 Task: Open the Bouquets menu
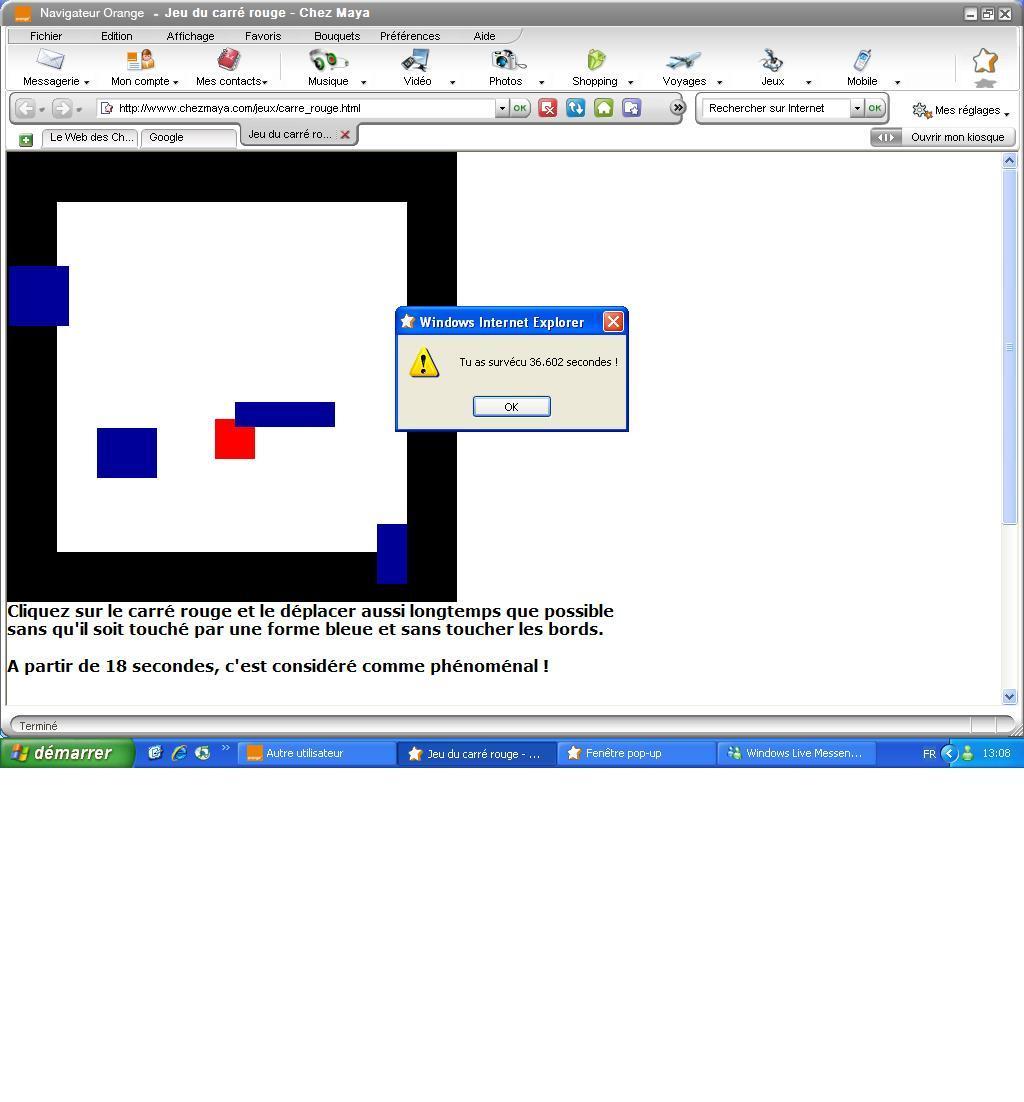tap(337, 36)
